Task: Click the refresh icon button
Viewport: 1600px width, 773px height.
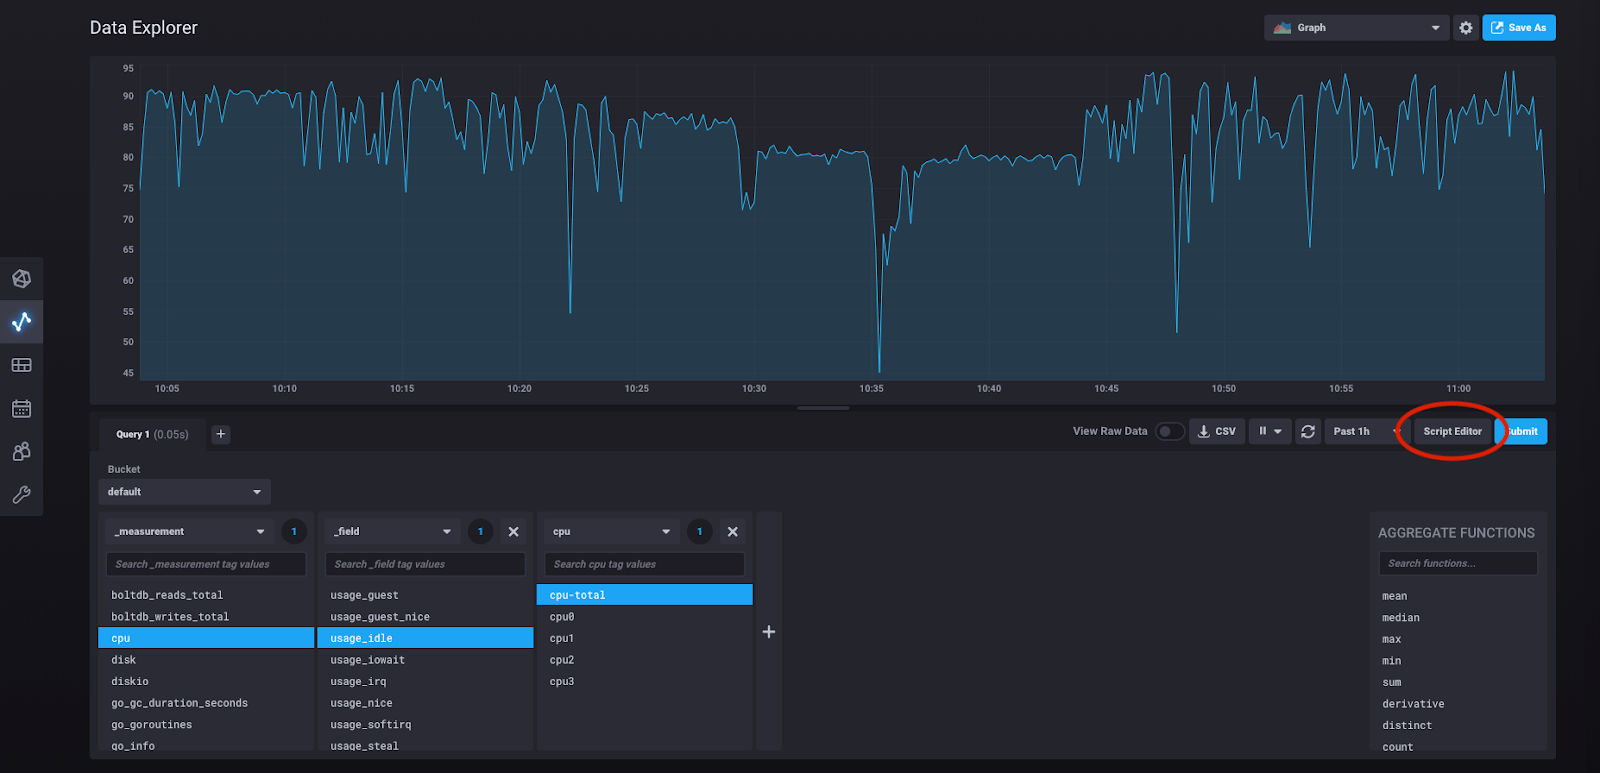Action: pos(1307,431)
